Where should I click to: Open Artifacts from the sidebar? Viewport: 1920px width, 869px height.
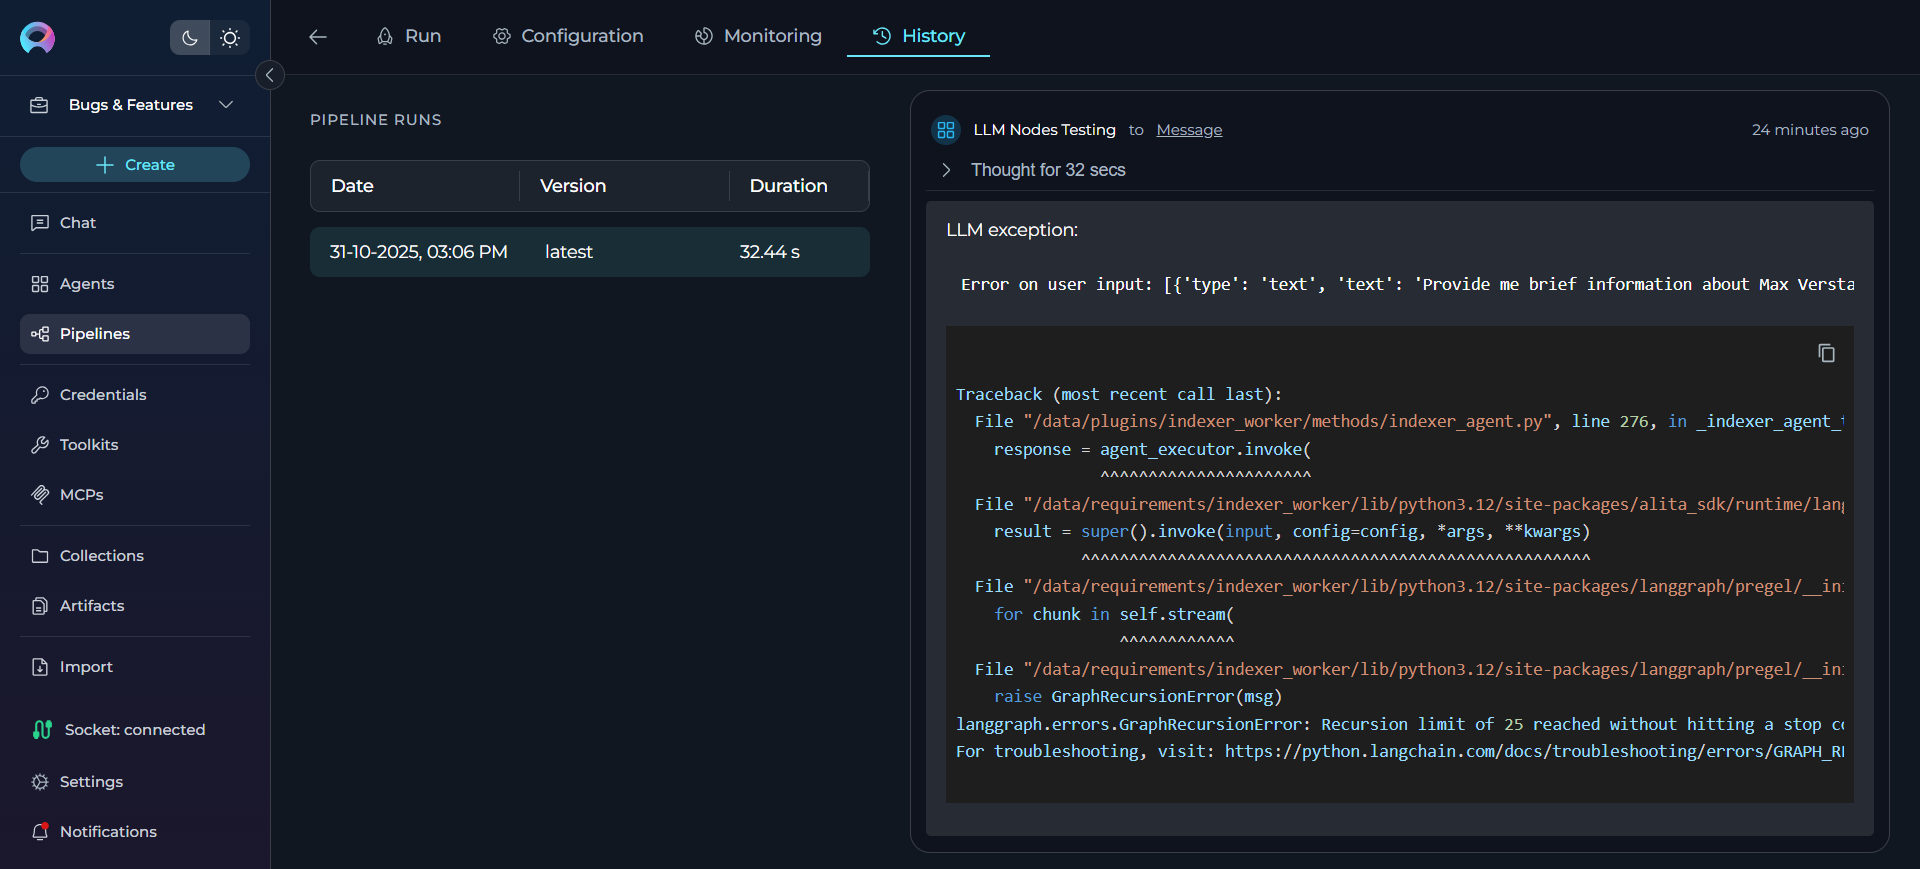(91, 606)
